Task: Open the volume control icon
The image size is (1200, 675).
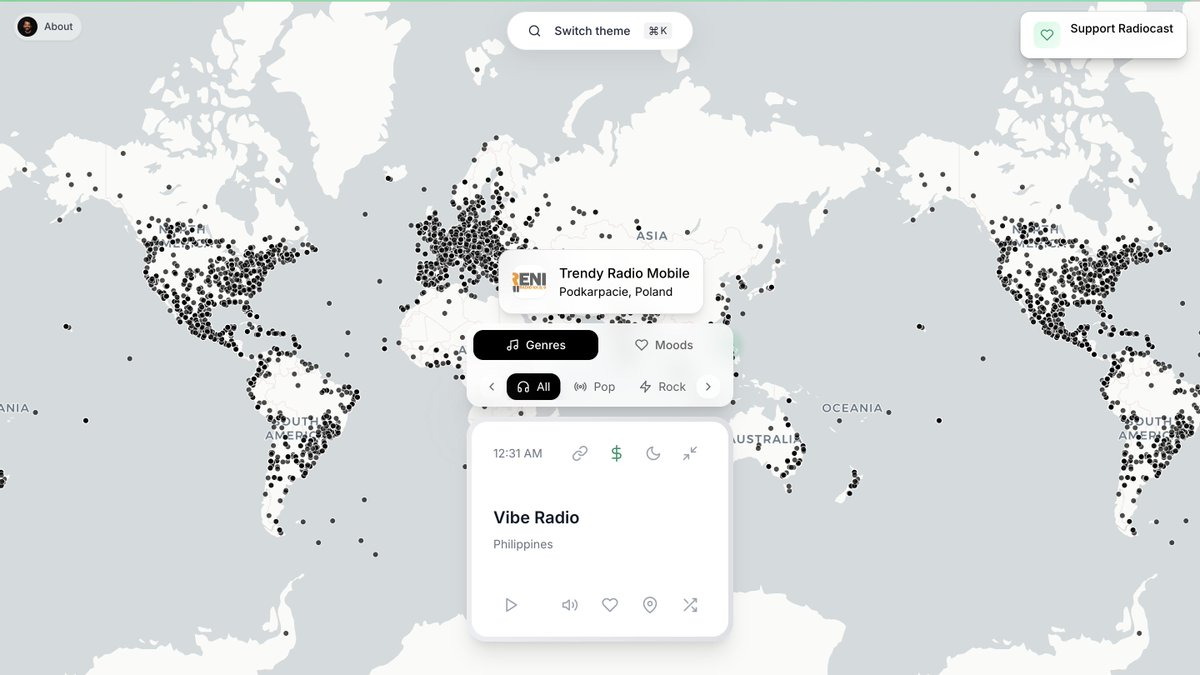Action: (570, 604)
